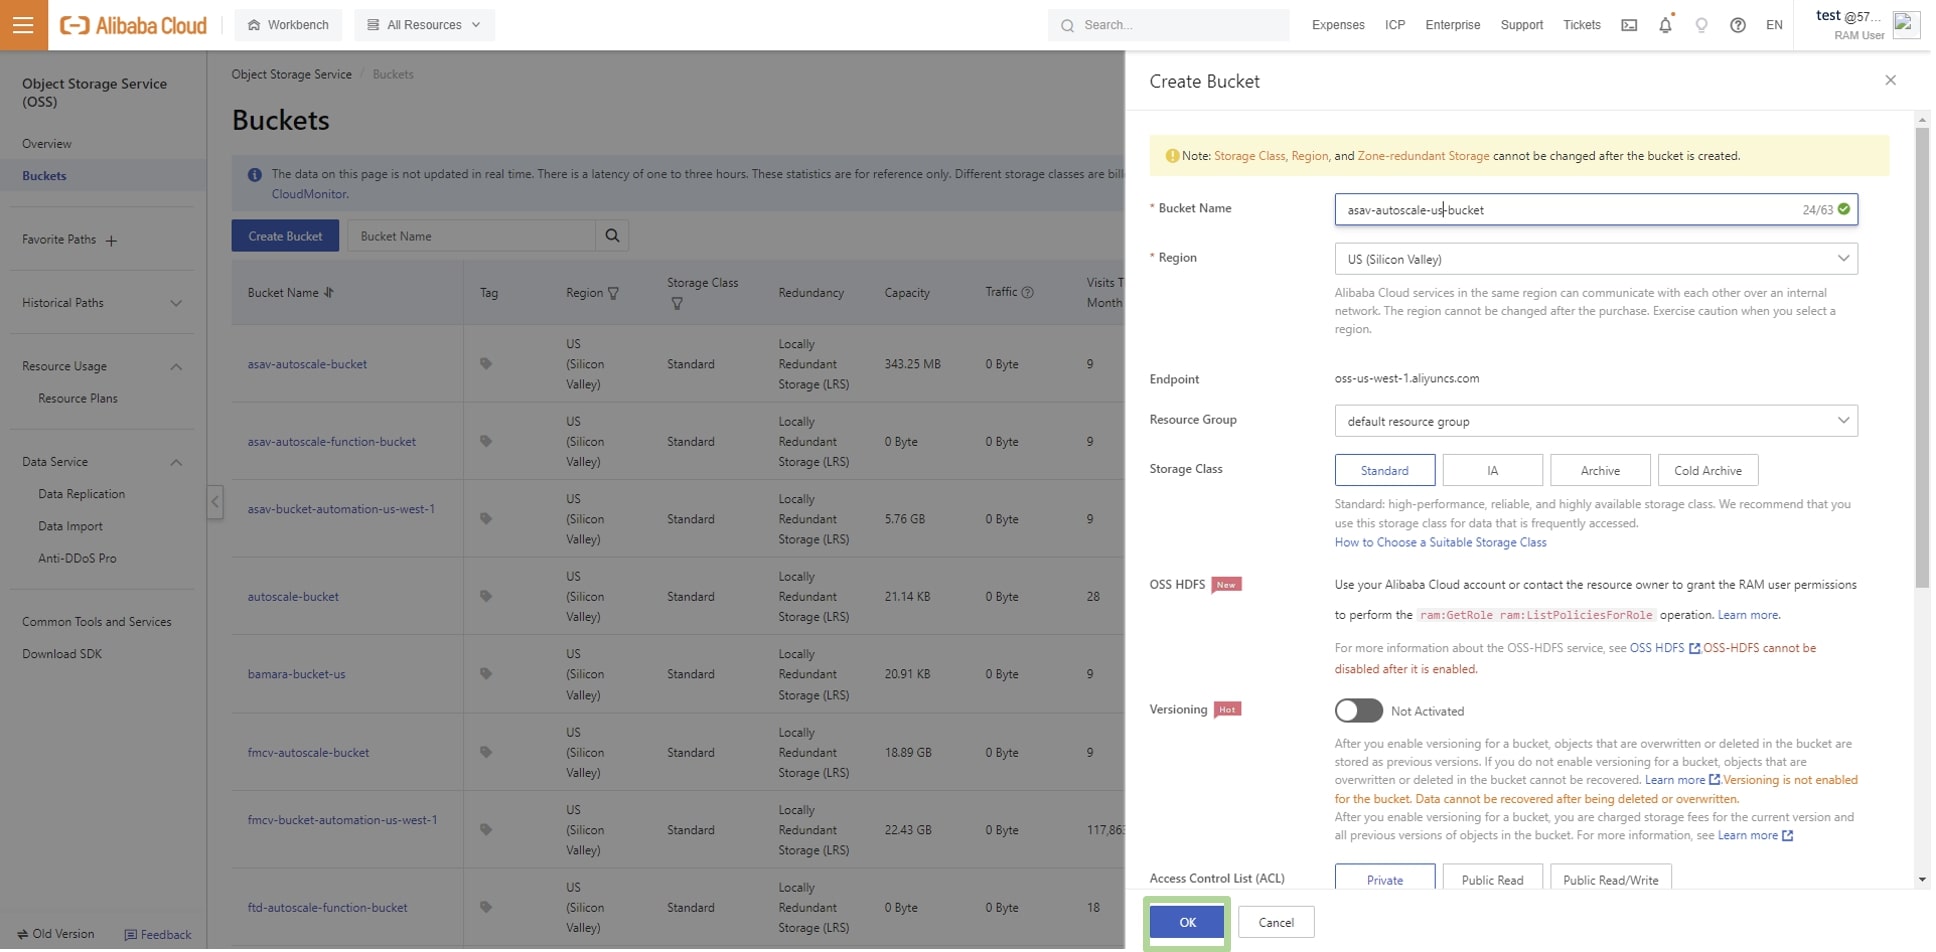Open the notifications bell

(1665, 25)
